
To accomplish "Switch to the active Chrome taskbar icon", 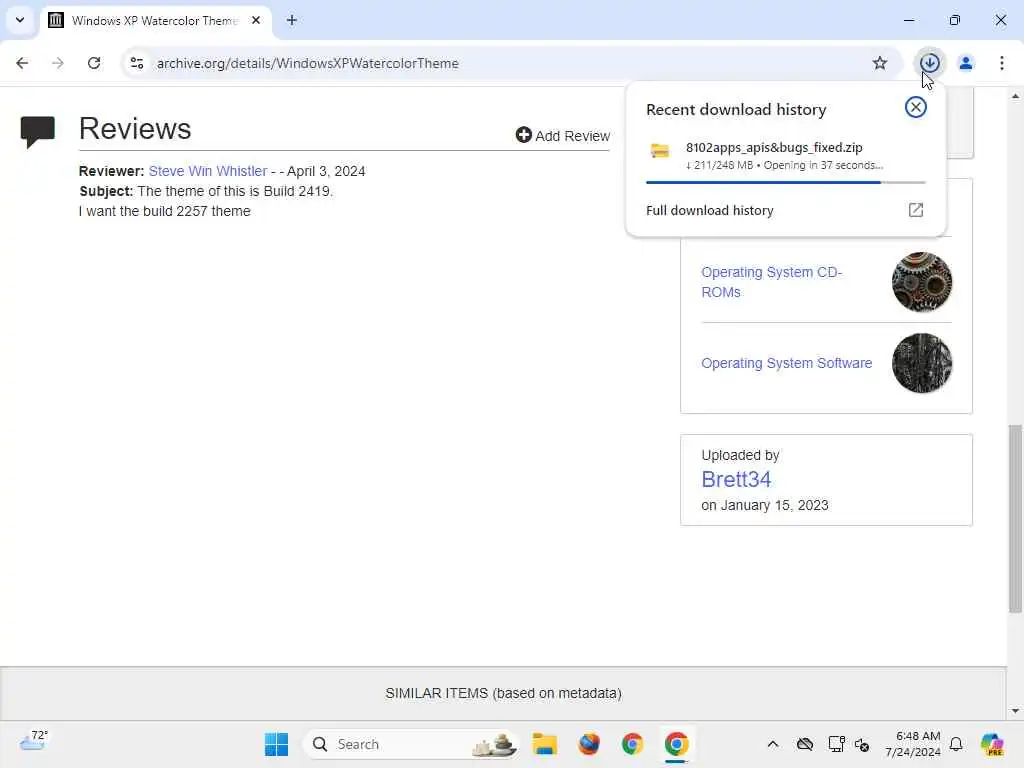I will tap(676, 744).
